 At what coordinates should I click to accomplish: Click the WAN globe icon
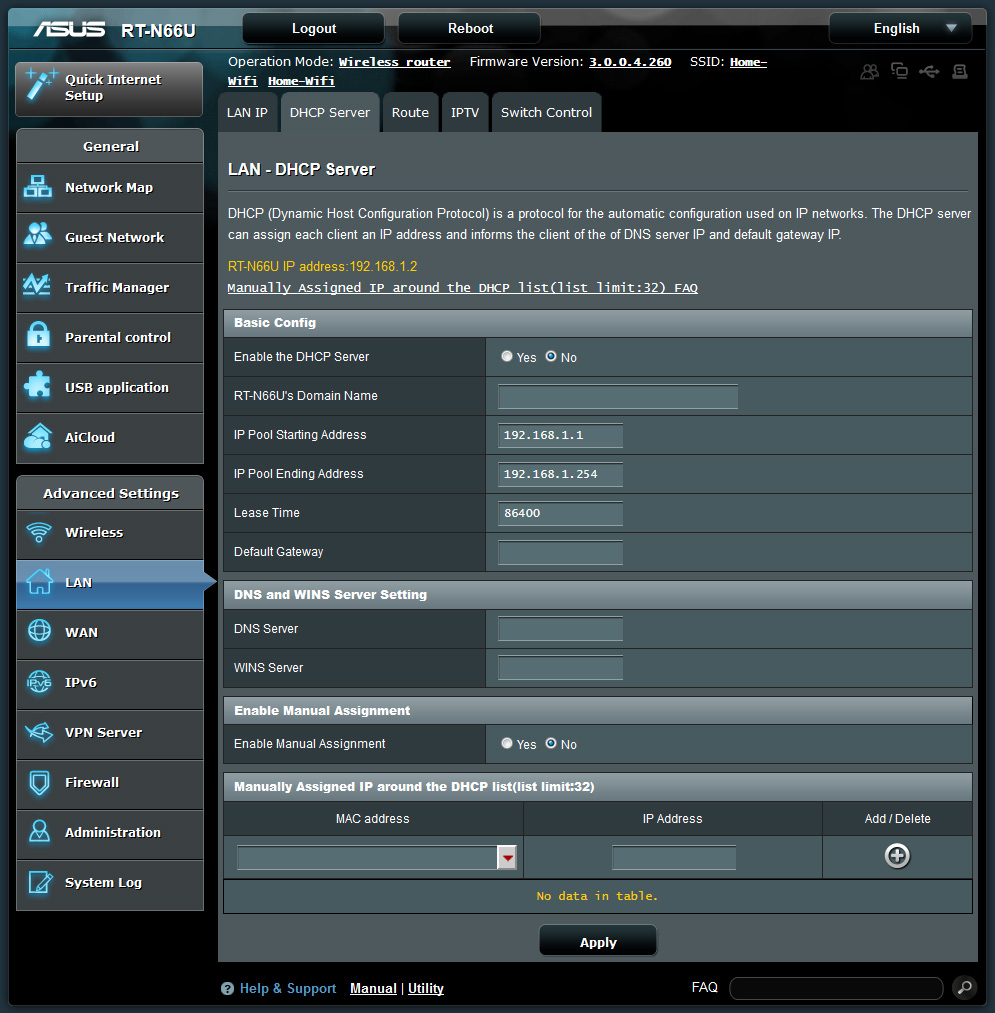[39, 631]
